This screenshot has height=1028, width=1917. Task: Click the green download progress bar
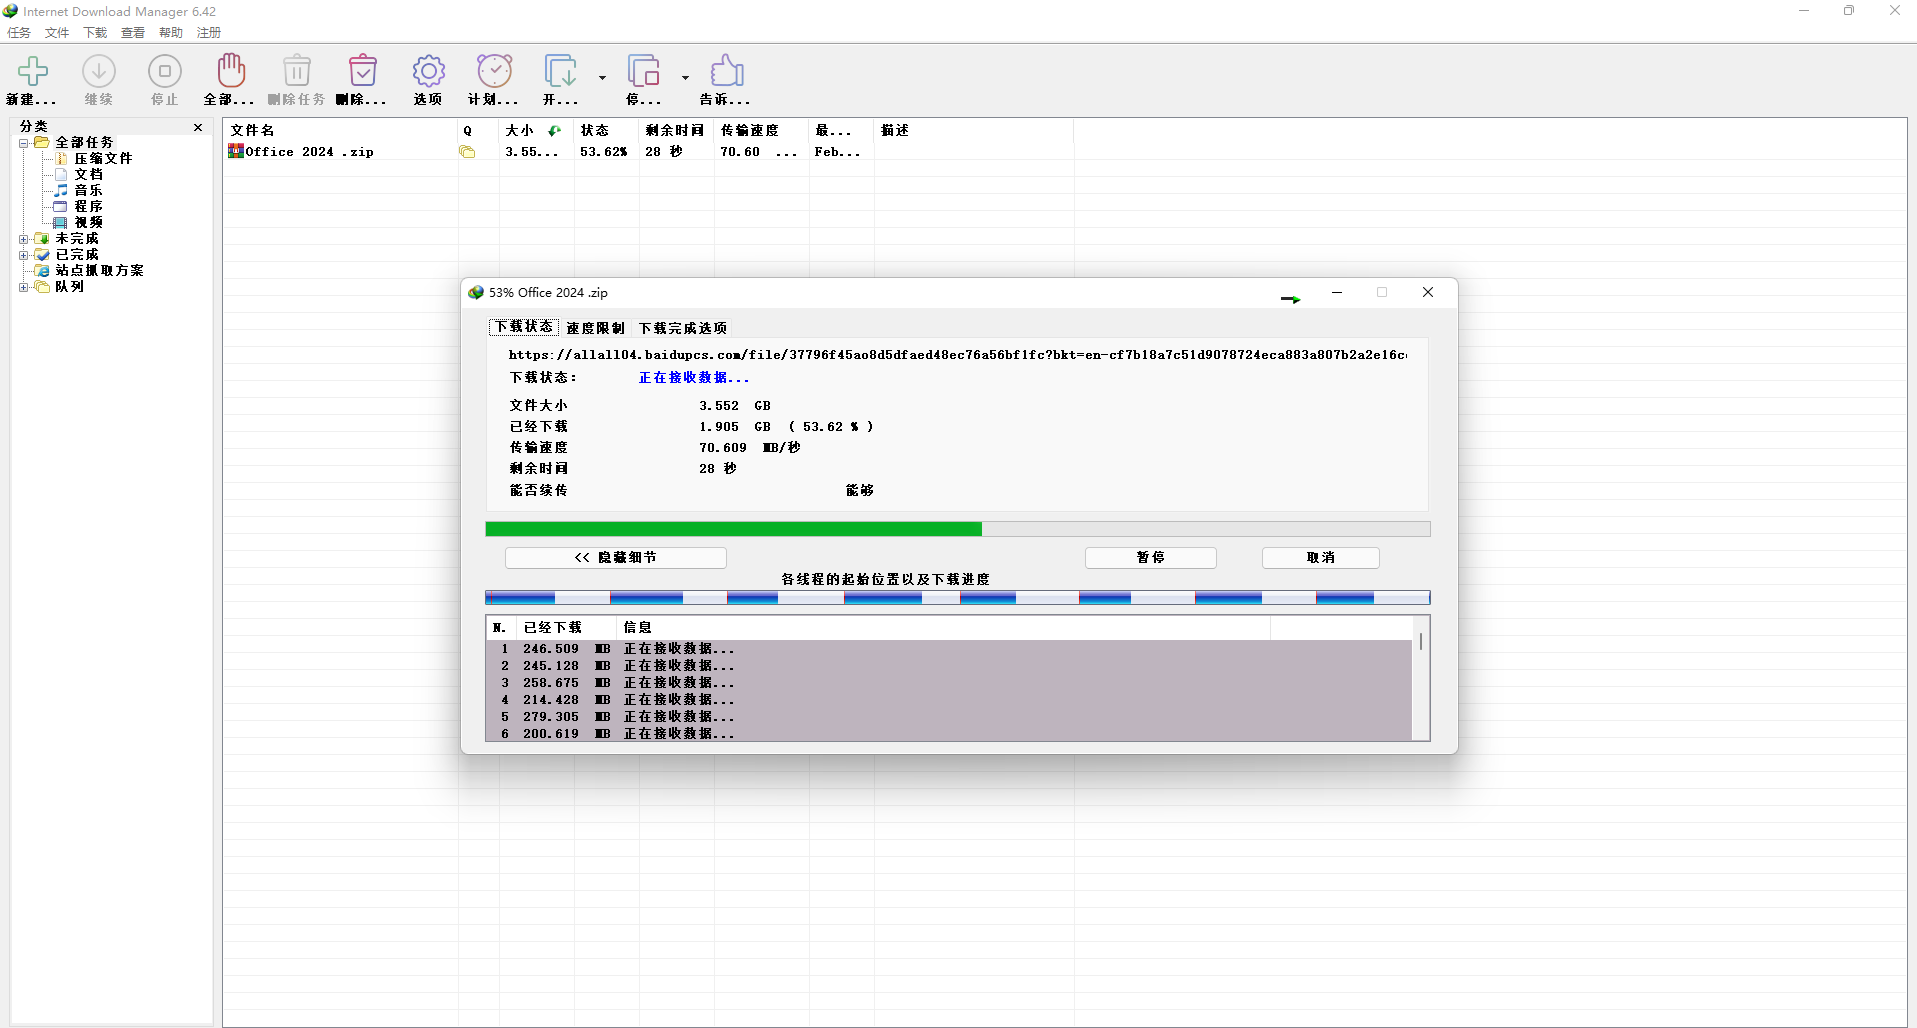pos(958,529)
